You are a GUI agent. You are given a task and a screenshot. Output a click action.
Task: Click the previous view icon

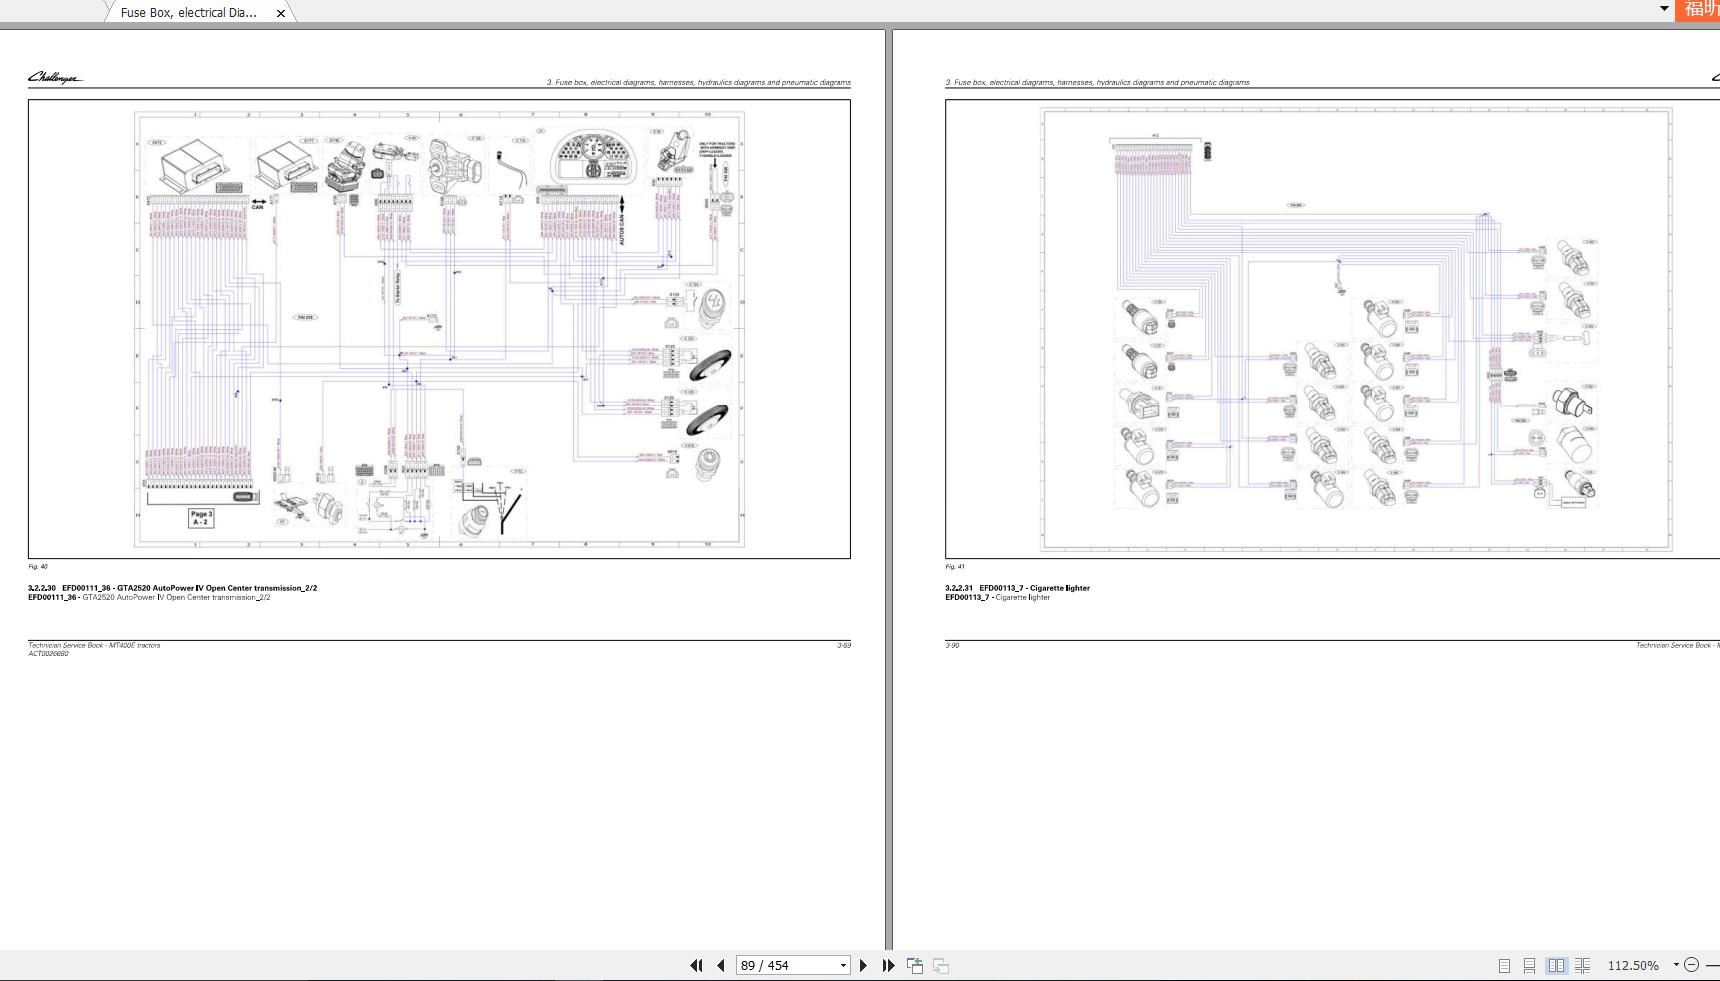[x=915, y=965]
